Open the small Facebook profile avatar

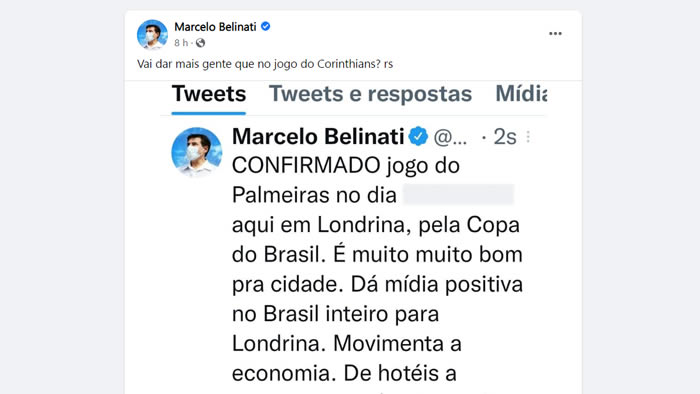click(x=152, y=34)
